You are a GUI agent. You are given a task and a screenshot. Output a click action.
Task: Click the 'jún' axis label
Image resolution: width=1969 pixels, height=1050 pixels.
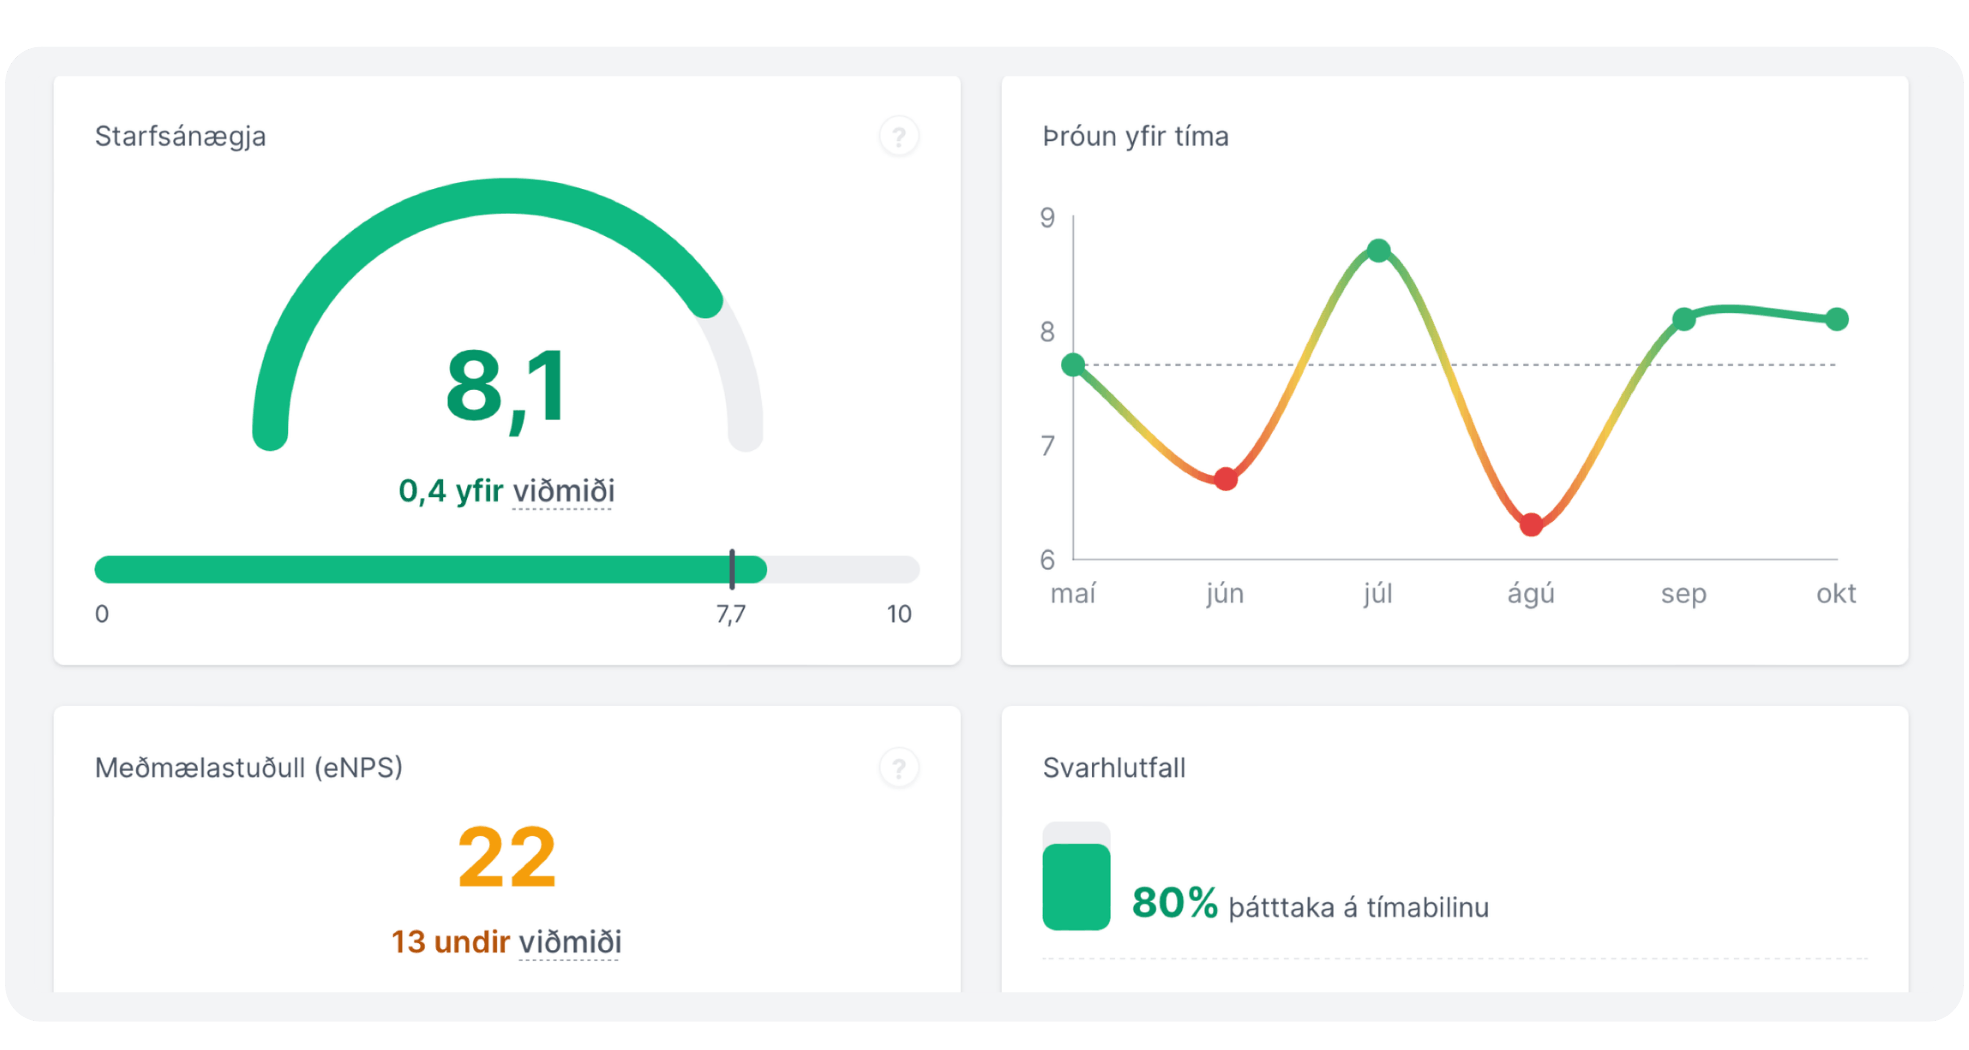click(x=1225, y=594)
